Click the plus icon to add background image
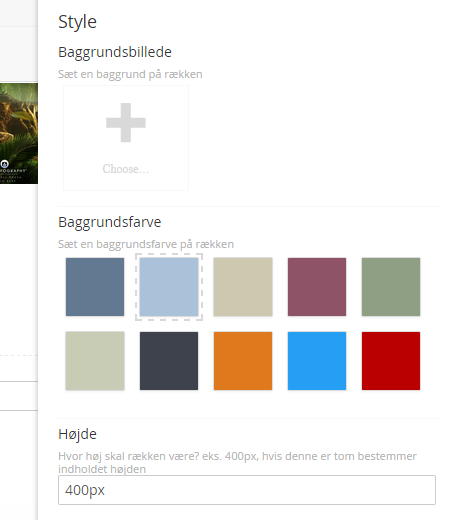This screenshot has height=520, width=449. click(x=126, y=122)
